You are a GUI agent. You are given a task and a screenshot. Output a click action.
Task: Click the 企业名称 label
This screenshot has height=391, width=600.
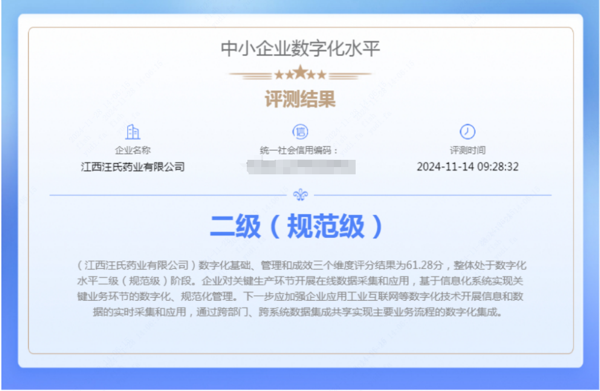click(133, 150)
